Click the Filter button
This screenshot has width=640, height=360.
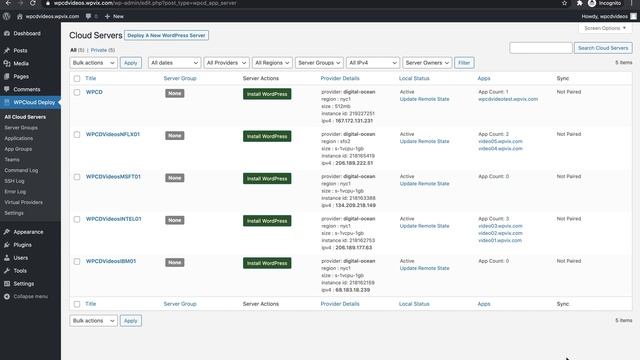point(464,63)
